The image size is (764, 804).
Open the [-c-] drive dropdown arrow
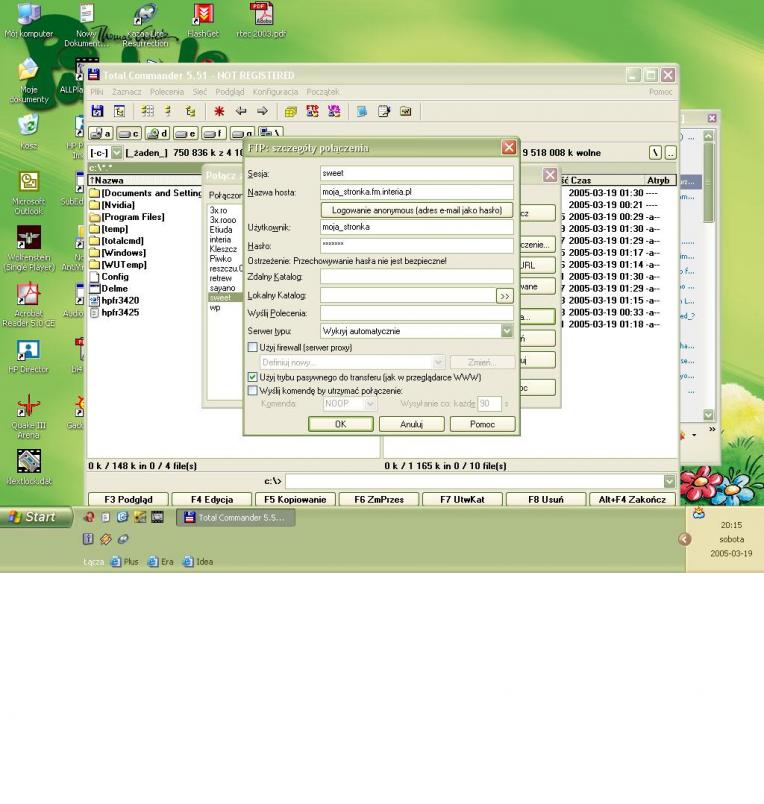pos(117,153)
